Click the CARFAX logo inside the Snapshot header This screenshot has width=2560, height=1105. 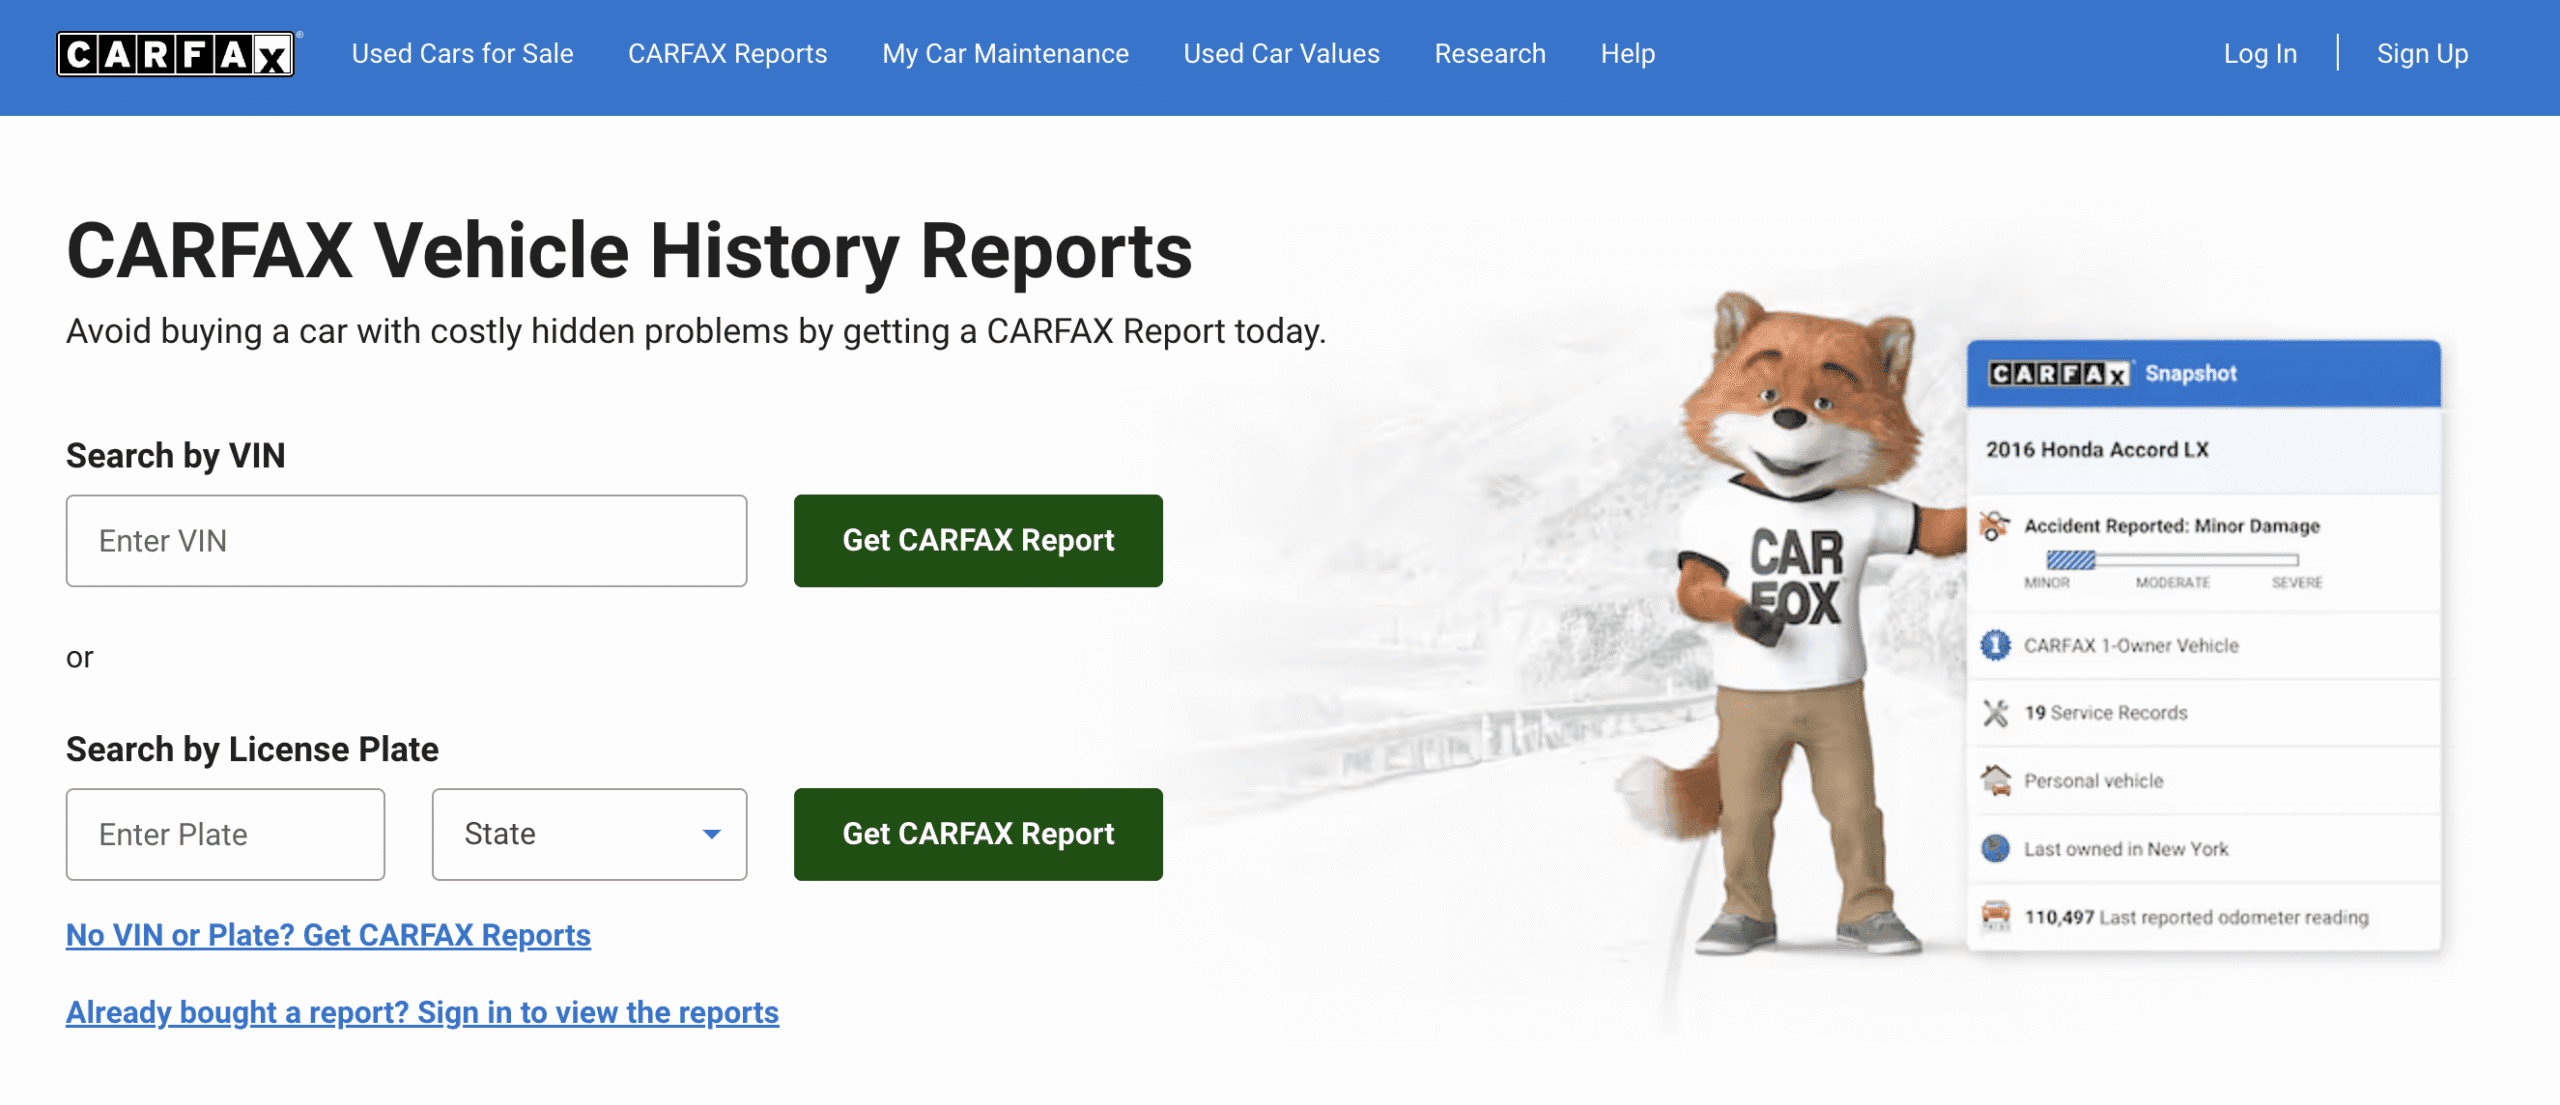[x=2059, y=372]
